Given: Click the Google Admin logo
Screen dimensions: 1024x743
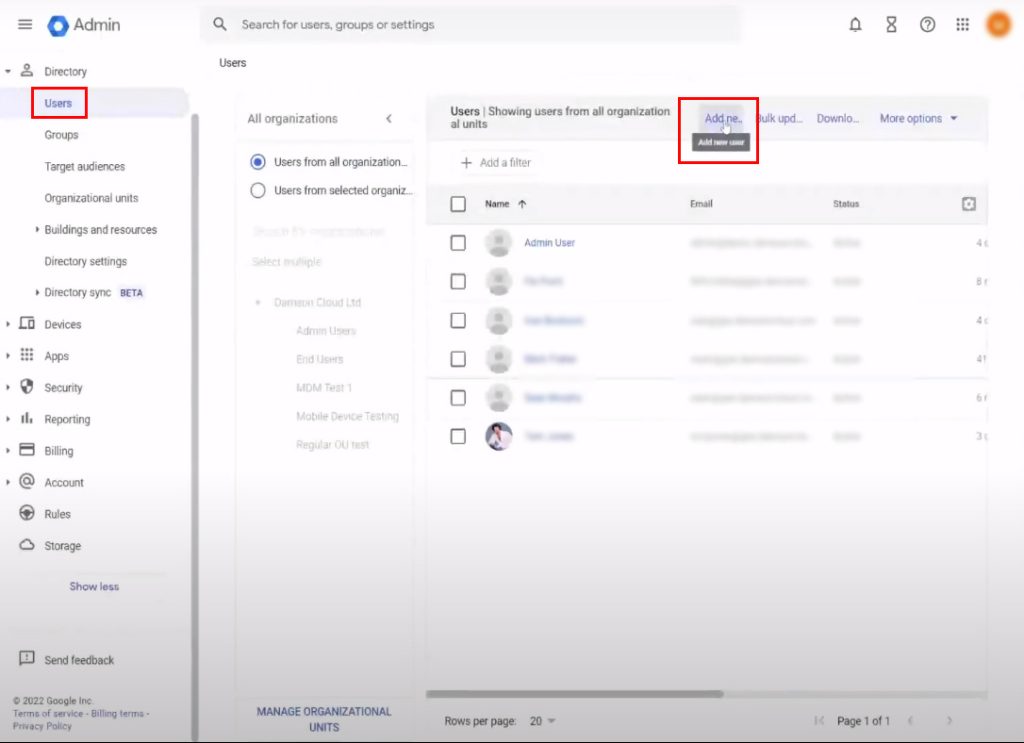Looking at the screenshot, I should [x=84, y=25].
